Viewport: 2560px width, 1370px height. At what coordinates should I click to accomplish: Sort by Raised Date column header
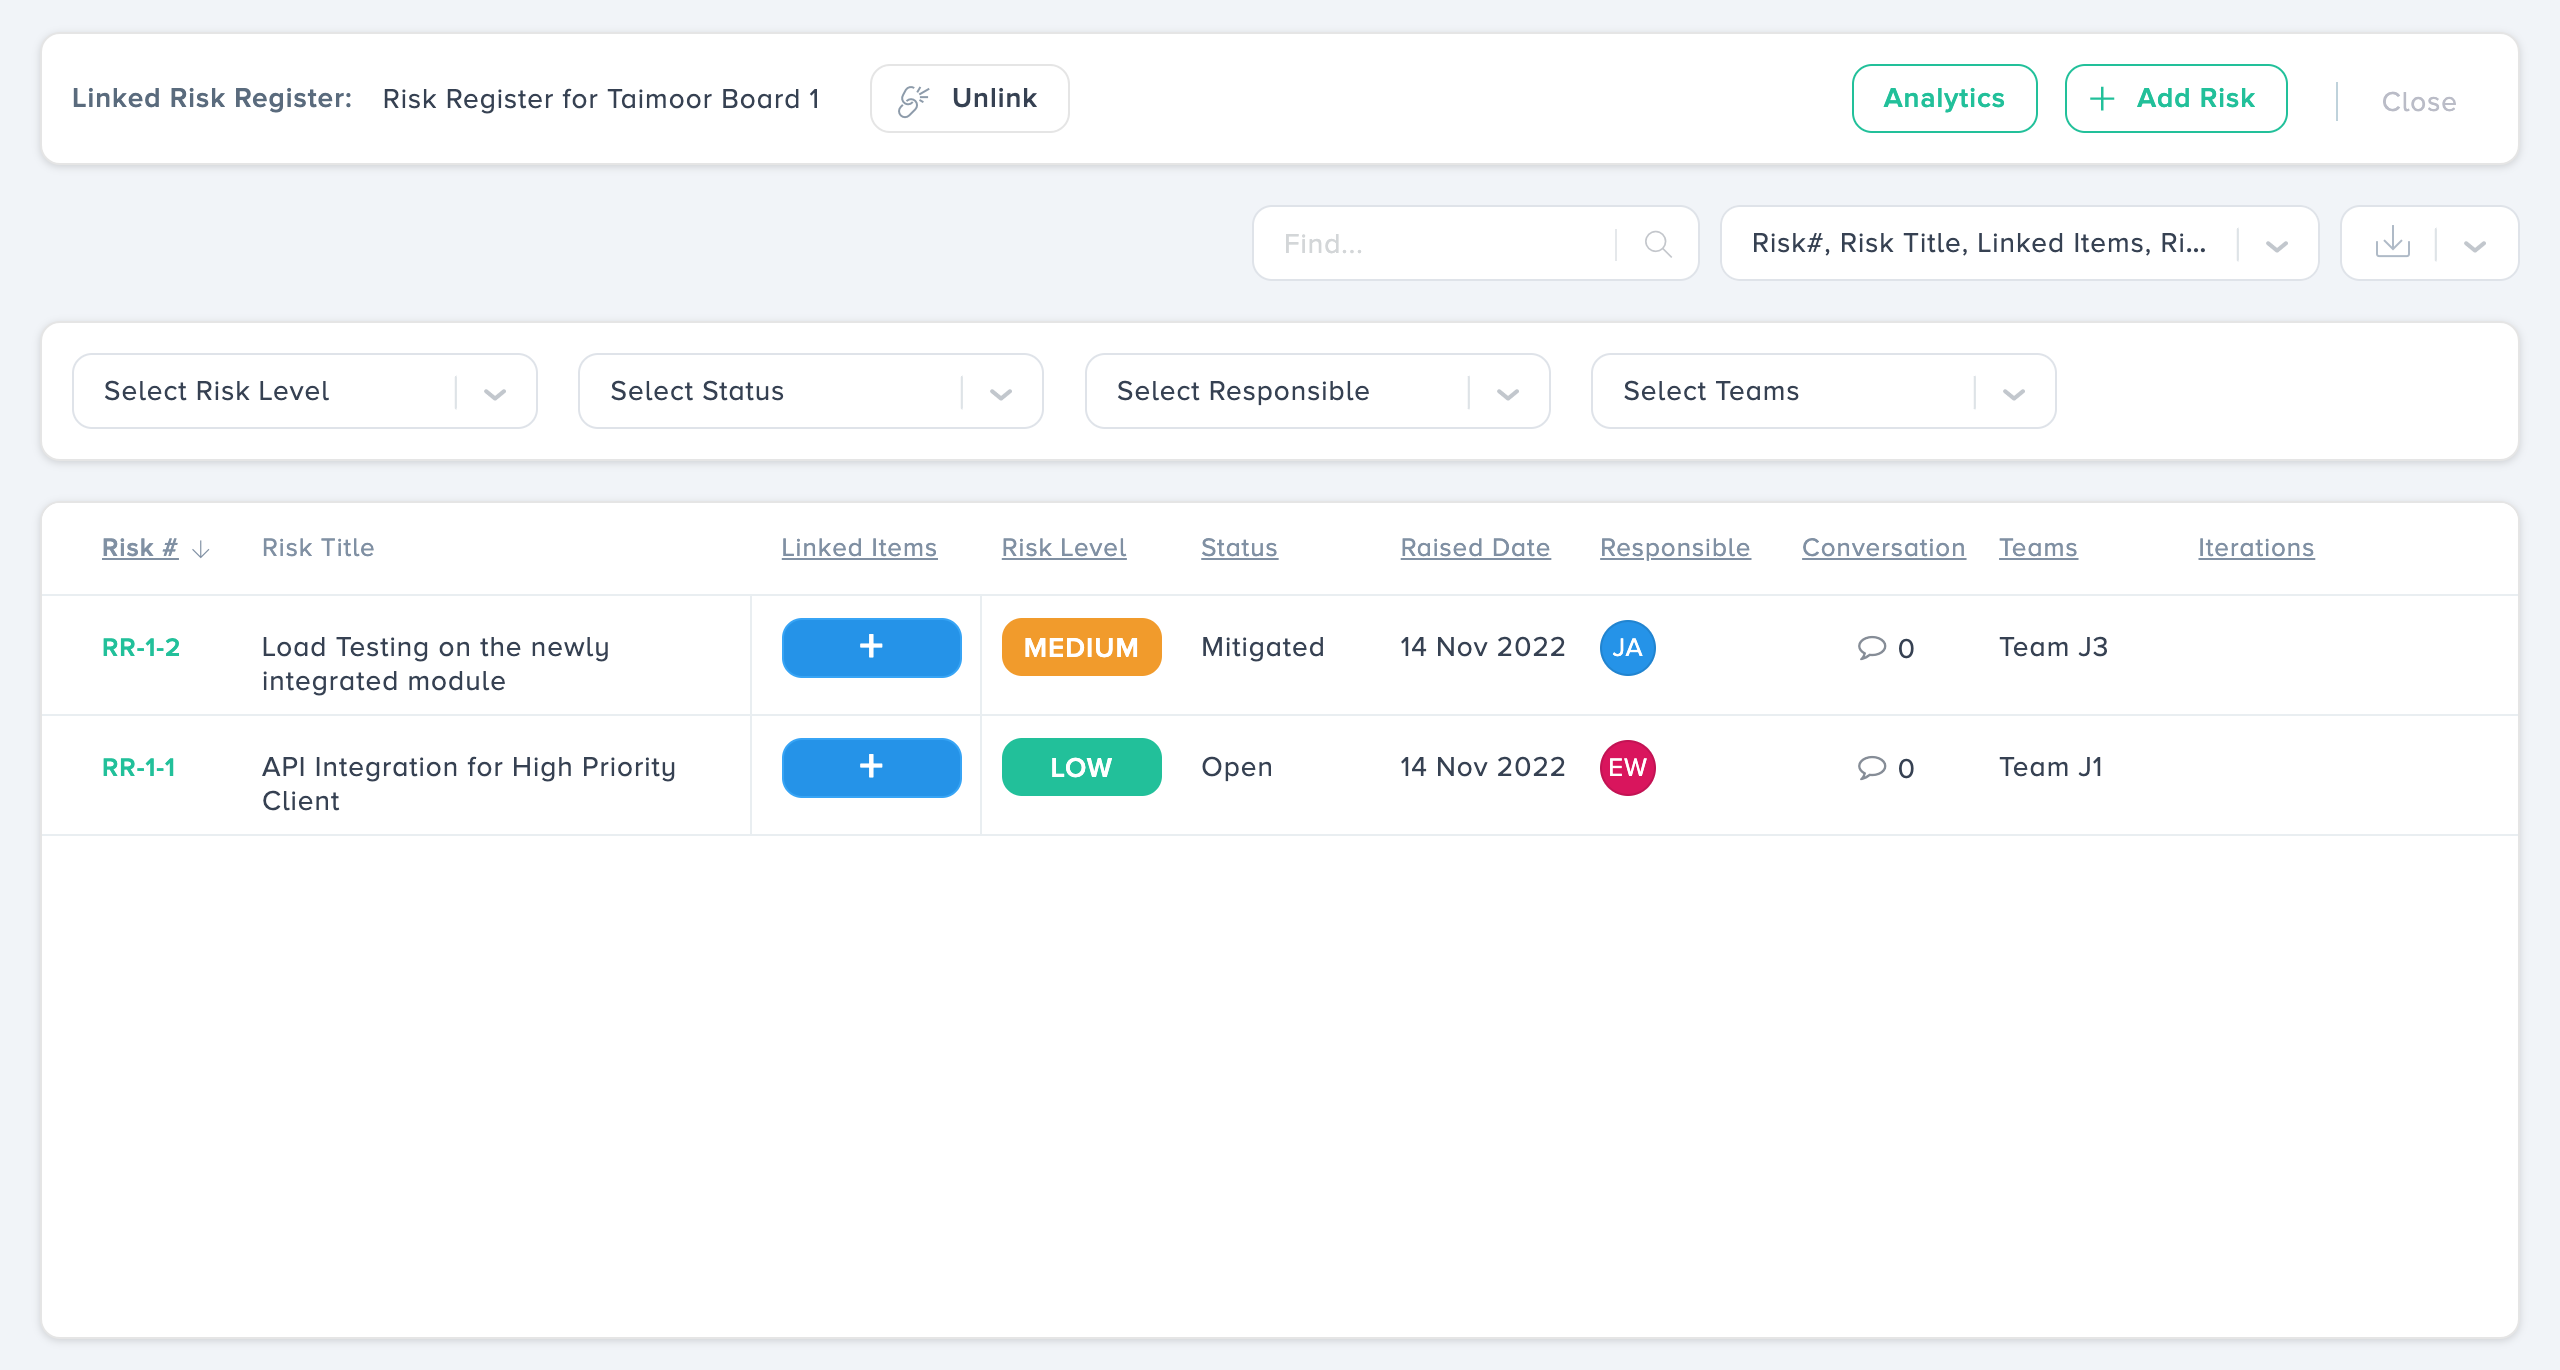coord(1475,548)
